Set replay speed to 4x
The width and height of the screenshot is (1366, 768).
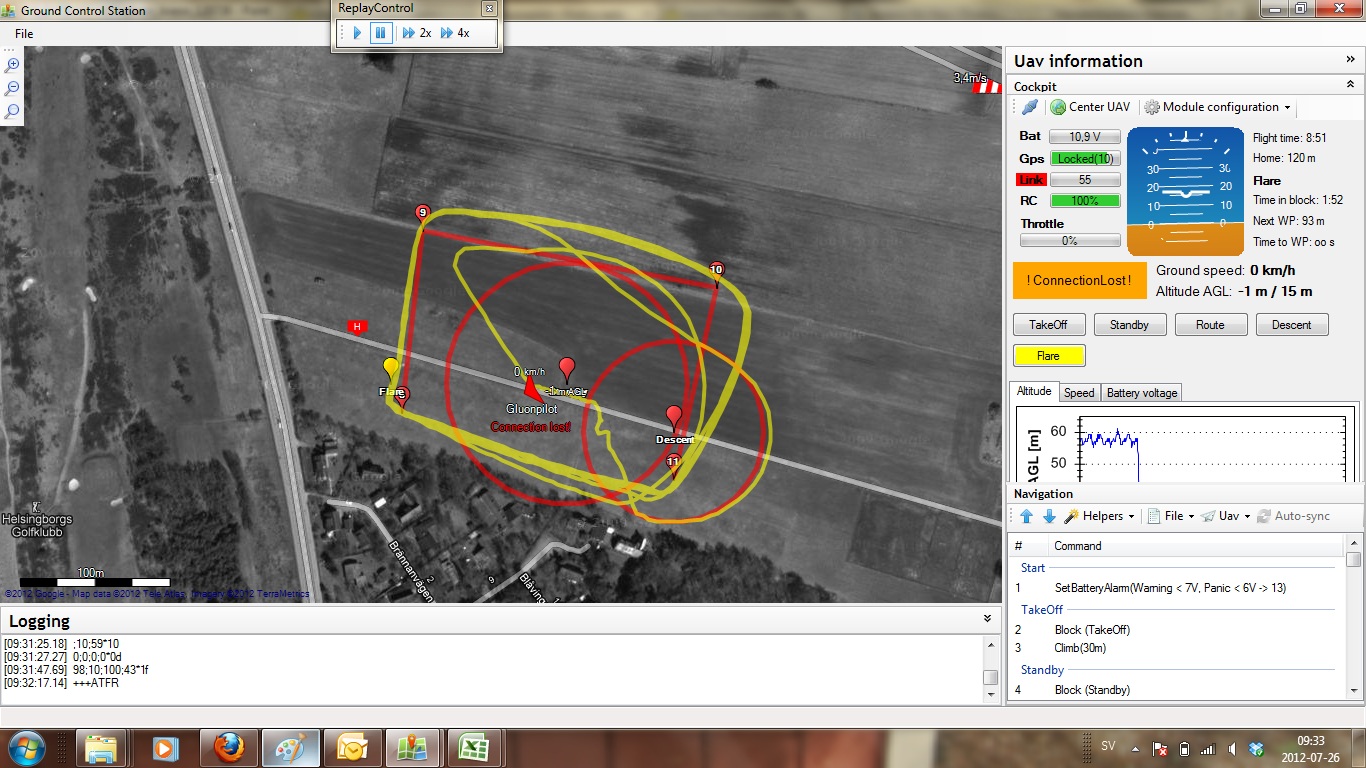coord(455,33)
